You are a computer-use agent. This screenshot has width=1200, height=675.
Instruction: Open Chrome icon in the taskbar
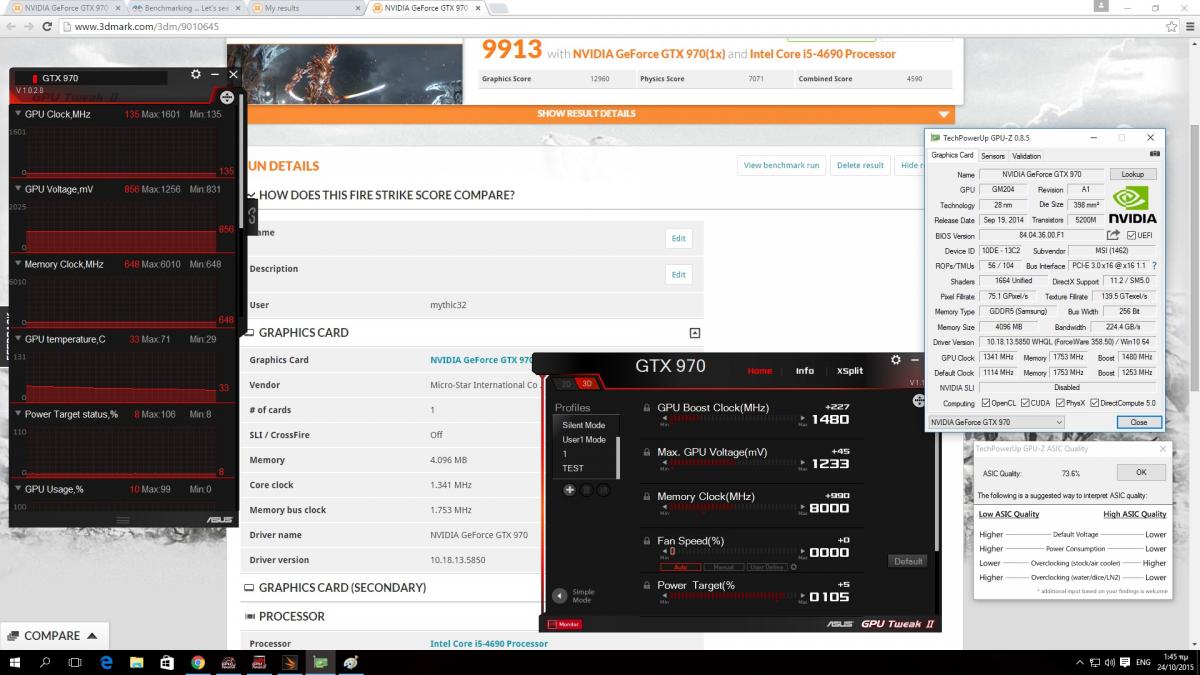198,662
